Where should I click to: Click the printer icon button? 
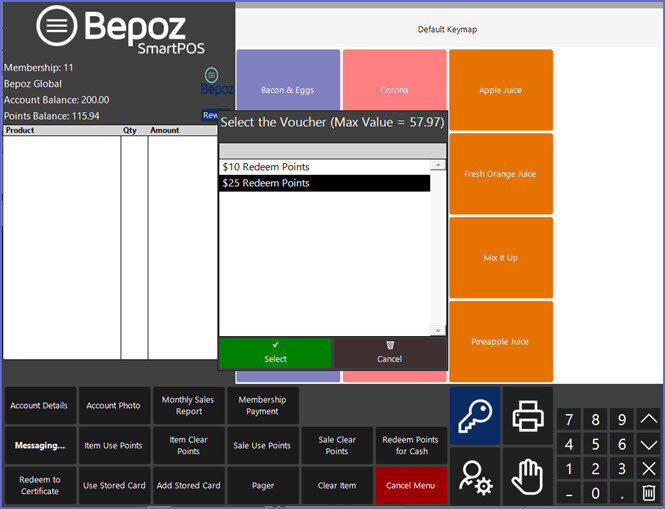coord(527,415)
